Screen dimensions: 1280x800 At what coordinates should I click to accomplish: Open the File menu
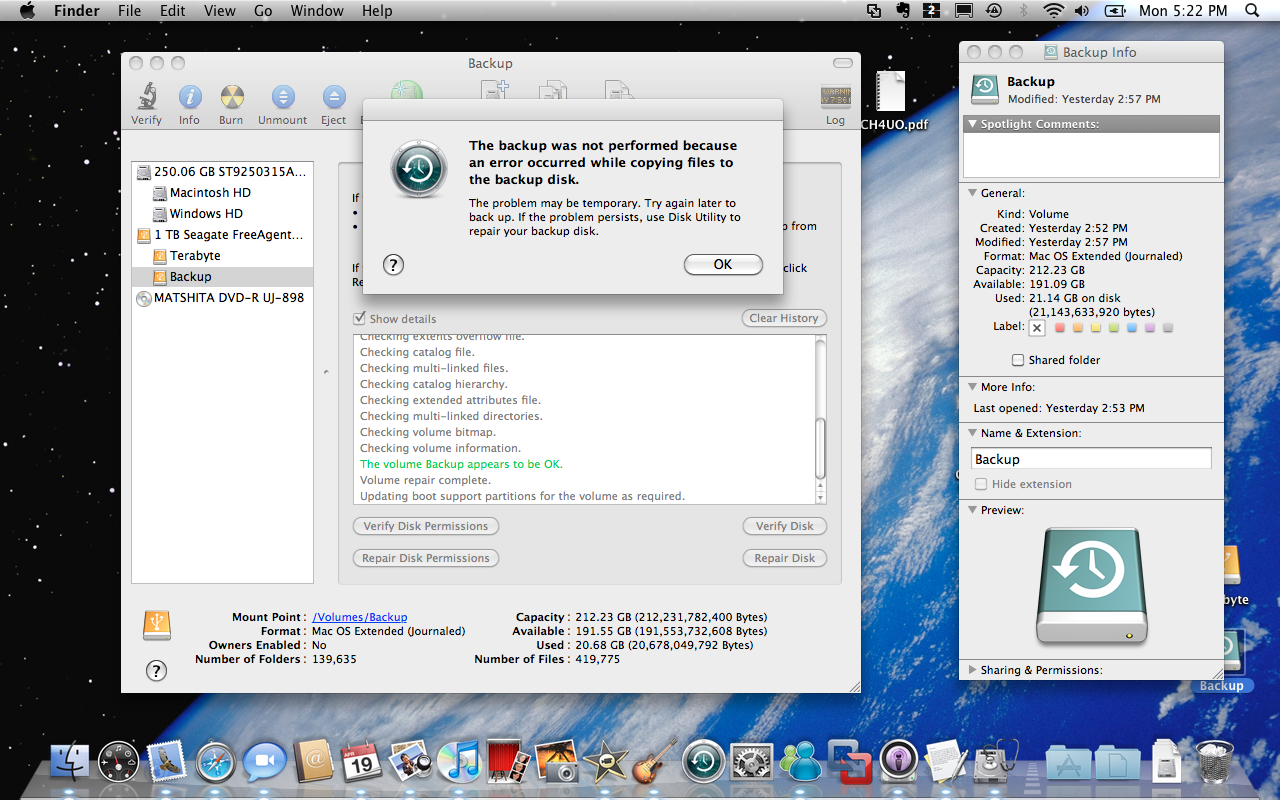(129, 11)
